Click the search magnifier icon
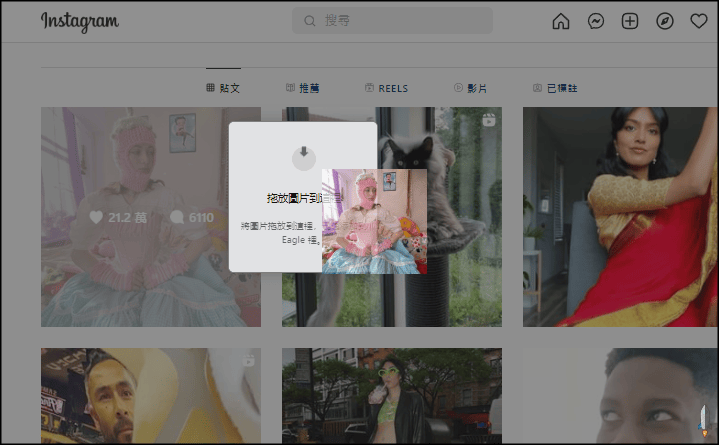Image resolution: width=719 pixels, height=445 pixels. (x=309, y=21)
